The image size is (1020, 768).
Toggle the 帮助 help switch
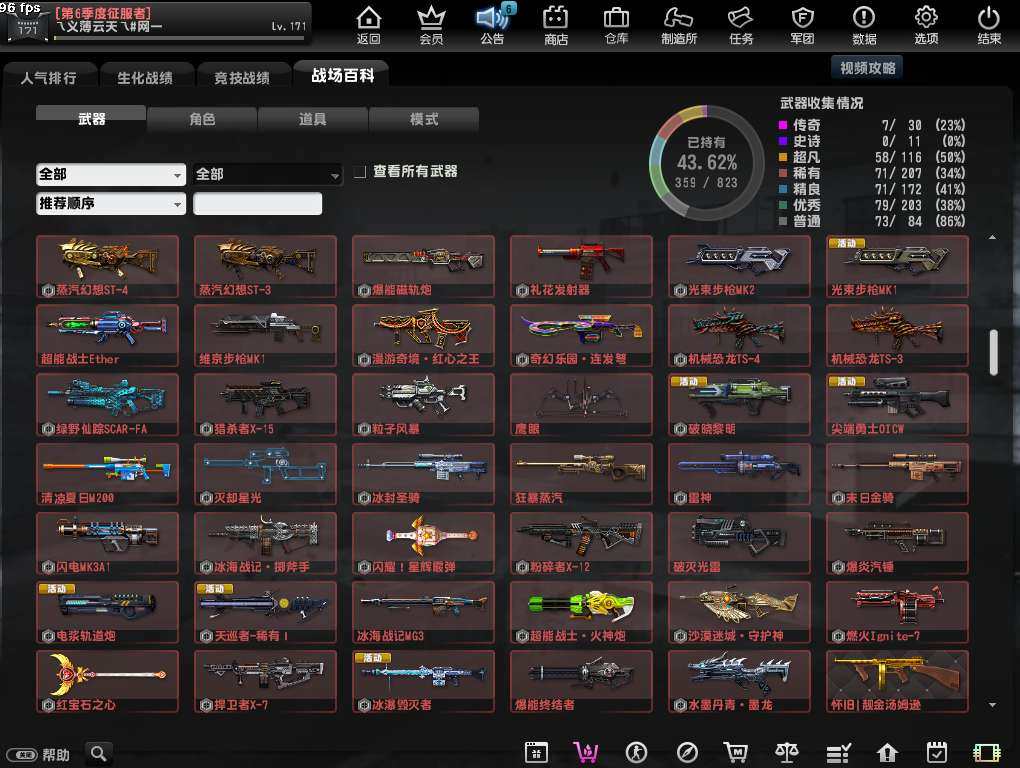tap(21, 754)
